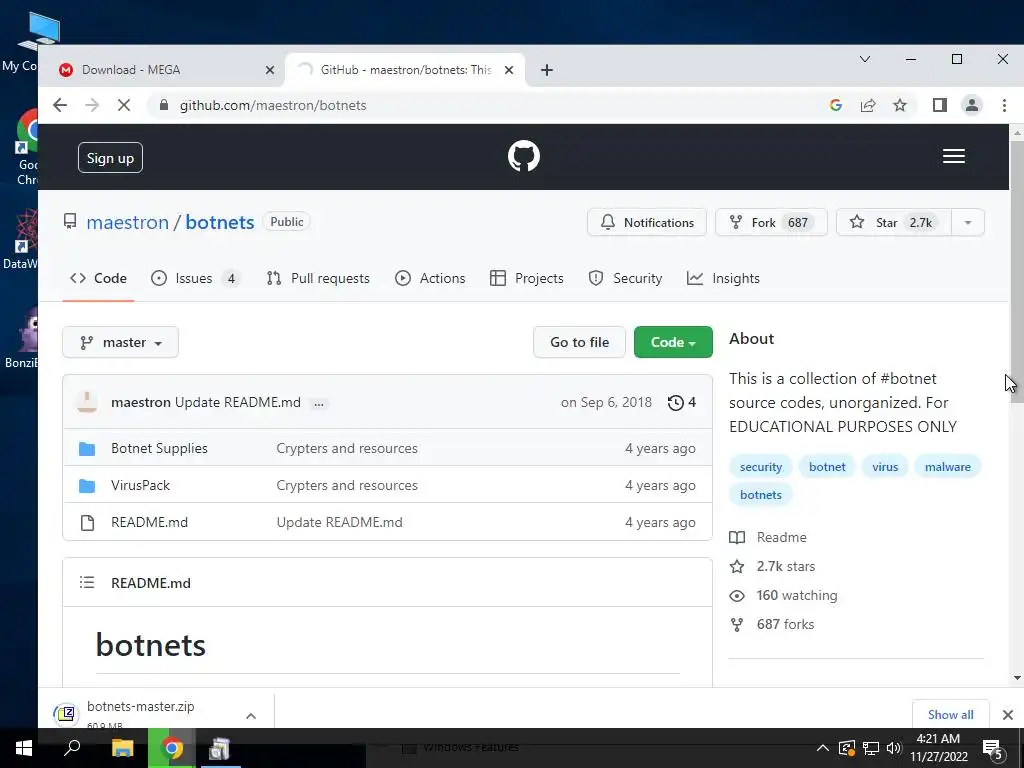
Task: Click the Fork button
Action: click(771, 223)
